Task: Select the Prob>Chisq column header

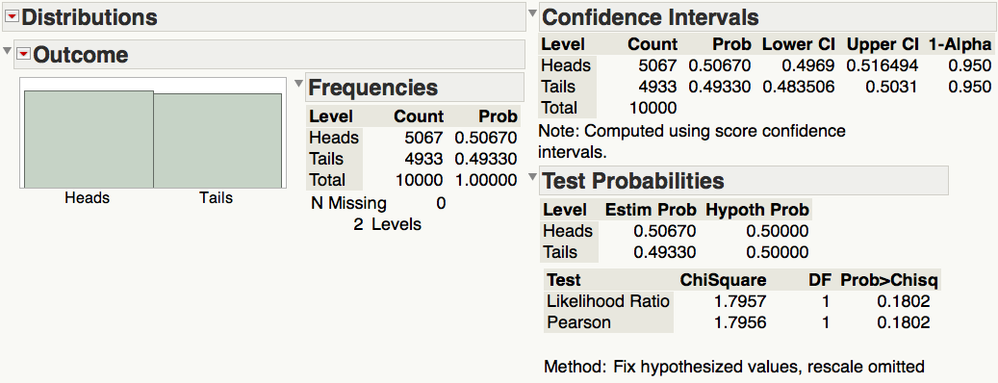Action: [x=889, y=280]
